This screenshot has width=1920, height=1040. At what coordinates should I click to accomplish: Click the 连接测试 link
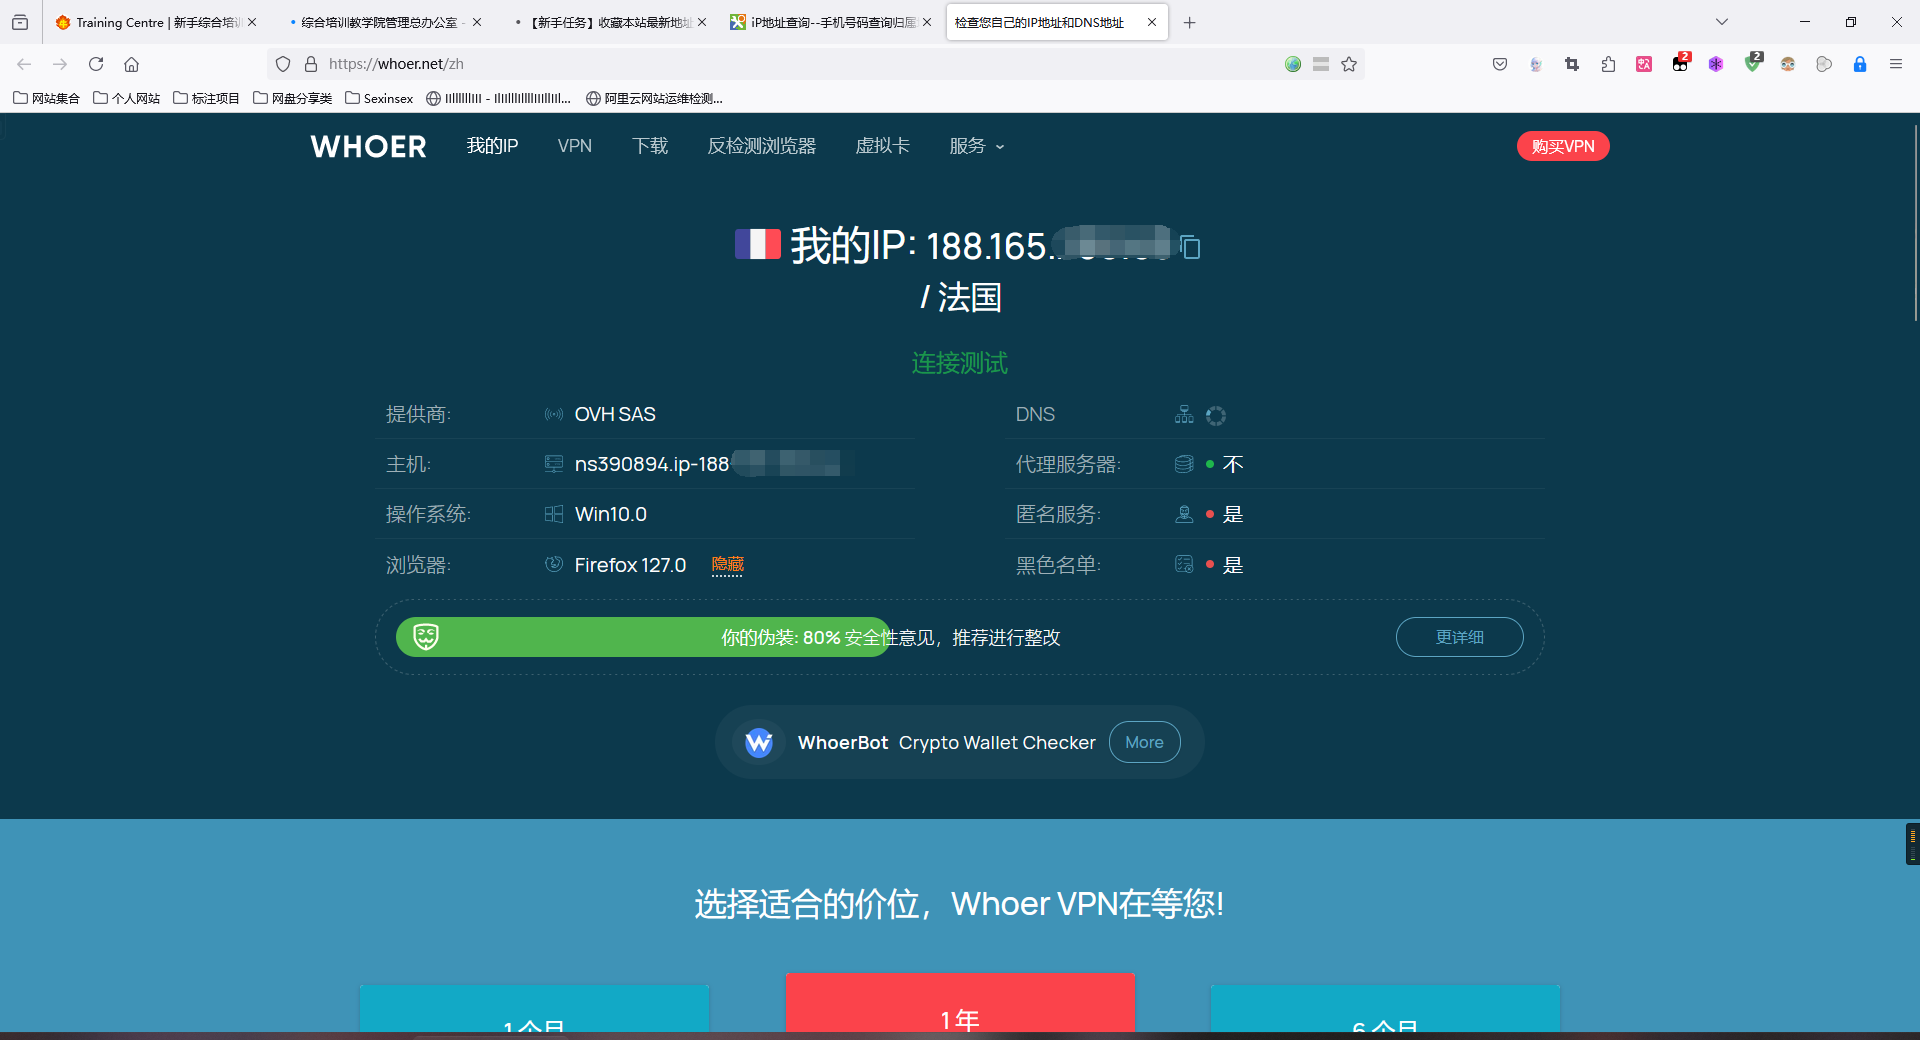tap(960, 362)
